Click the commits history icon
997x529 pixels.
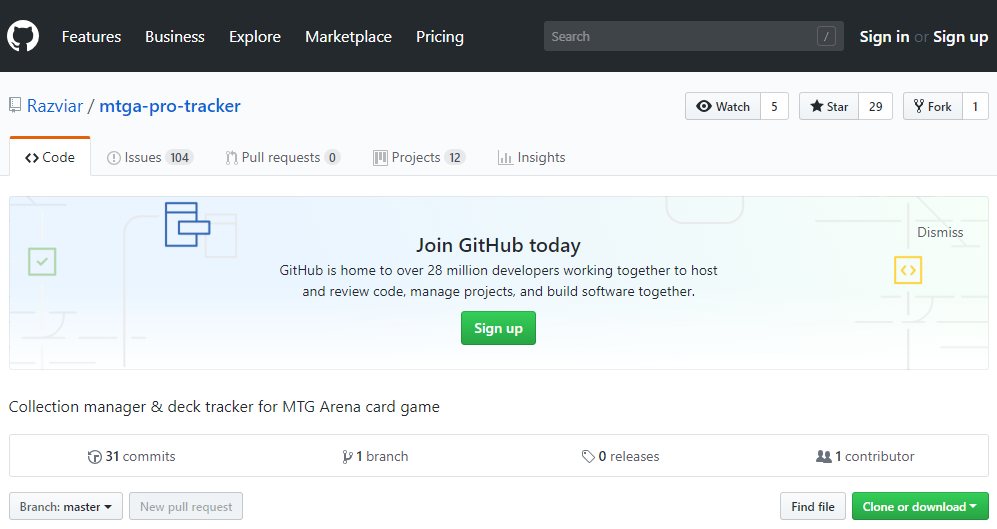(x=94, y=457)
